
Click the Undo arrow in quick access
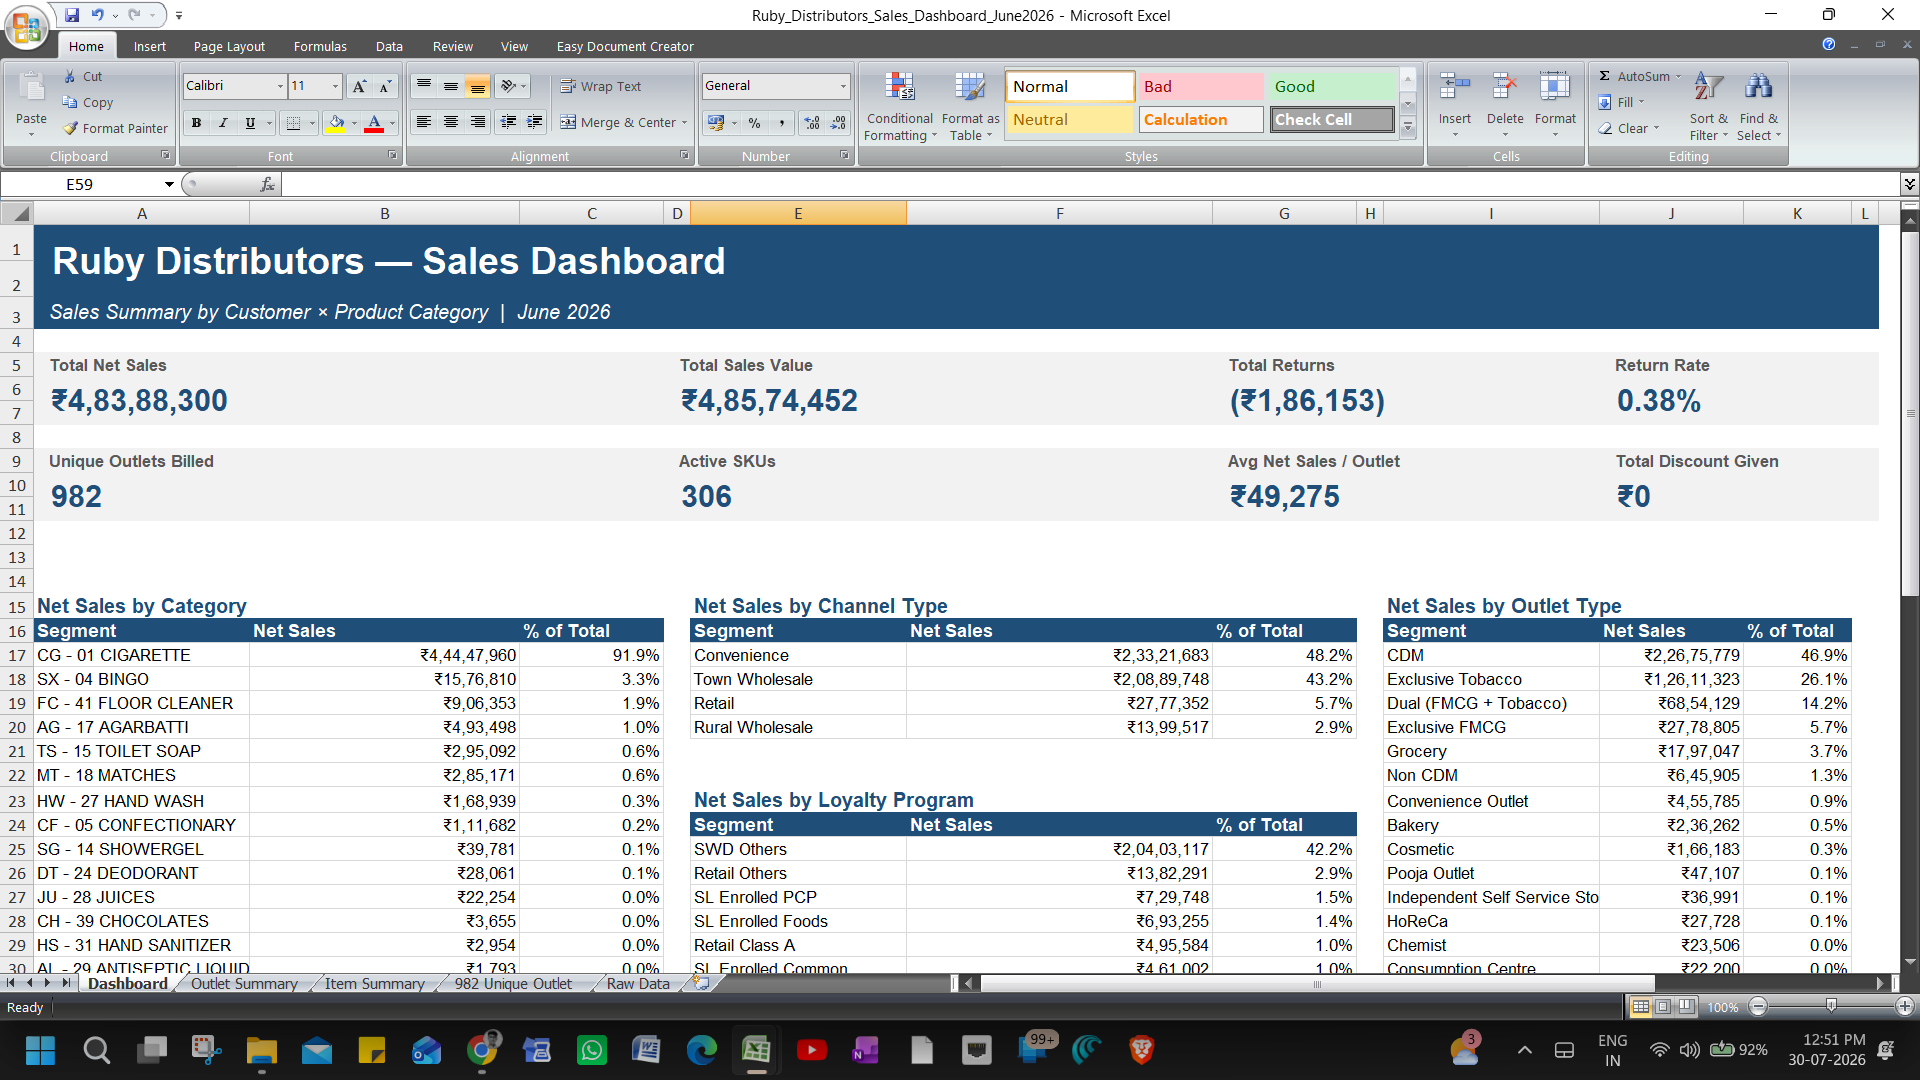coord(97,15)
